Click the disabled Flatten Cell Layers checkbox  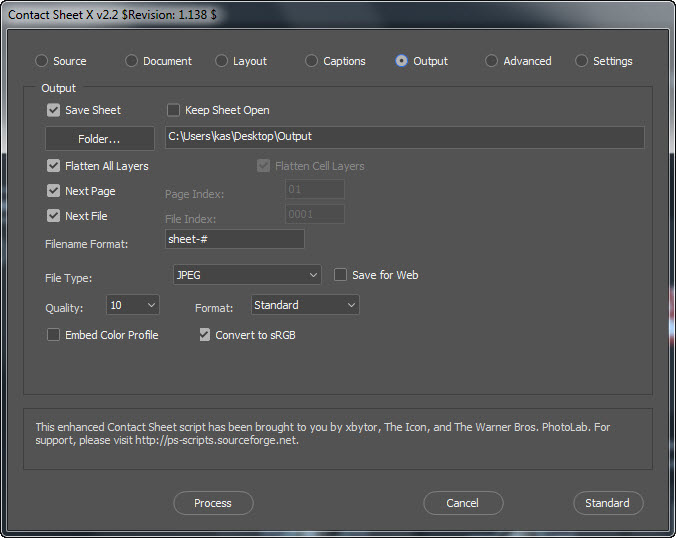pyautogui.click(x=263, y=166)
